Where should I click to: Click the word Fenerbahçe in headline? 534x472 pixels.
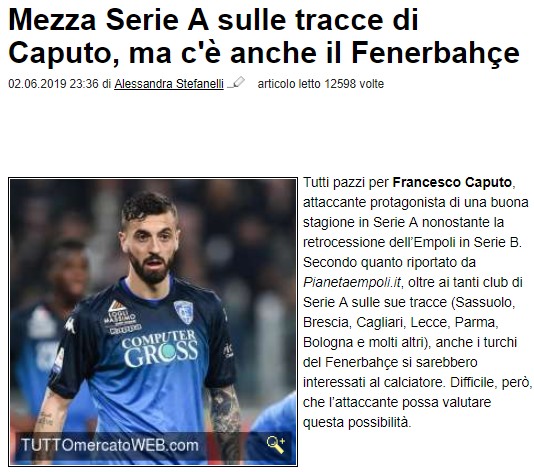[436, 53]
